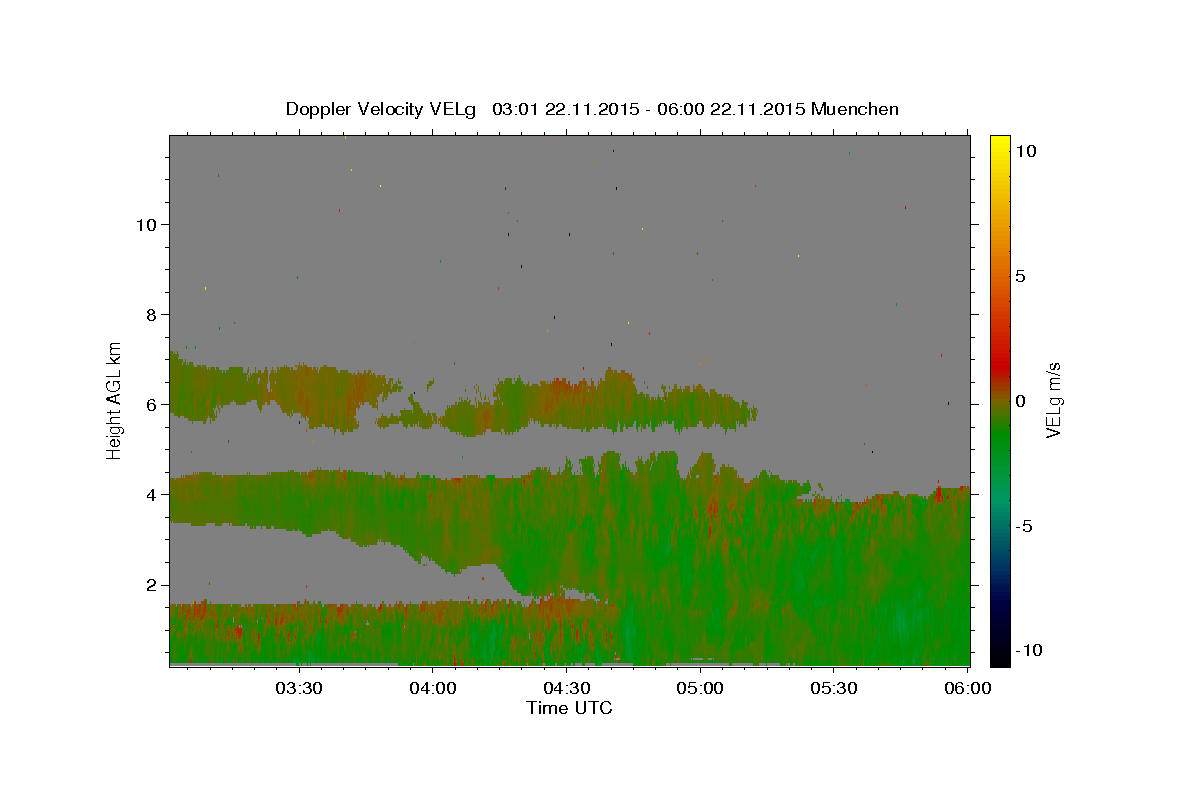Click the colorbar label '-5'
The height and width of the screenshot is (800, 1200).
coord(1025,526)
